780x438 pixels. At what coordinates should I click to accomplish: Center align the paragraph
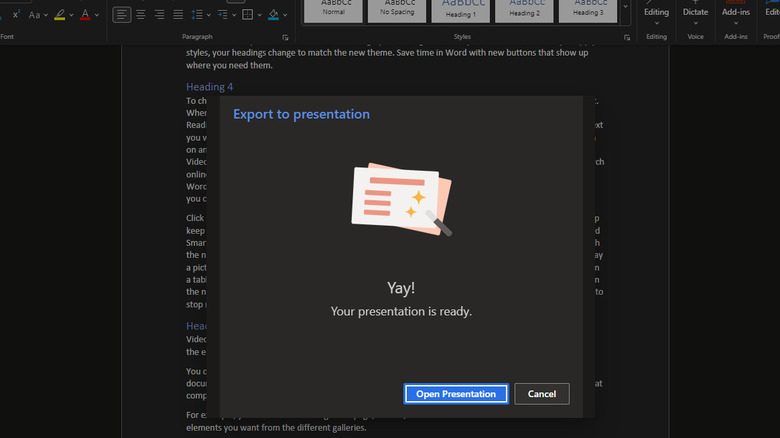coord(140,15)
